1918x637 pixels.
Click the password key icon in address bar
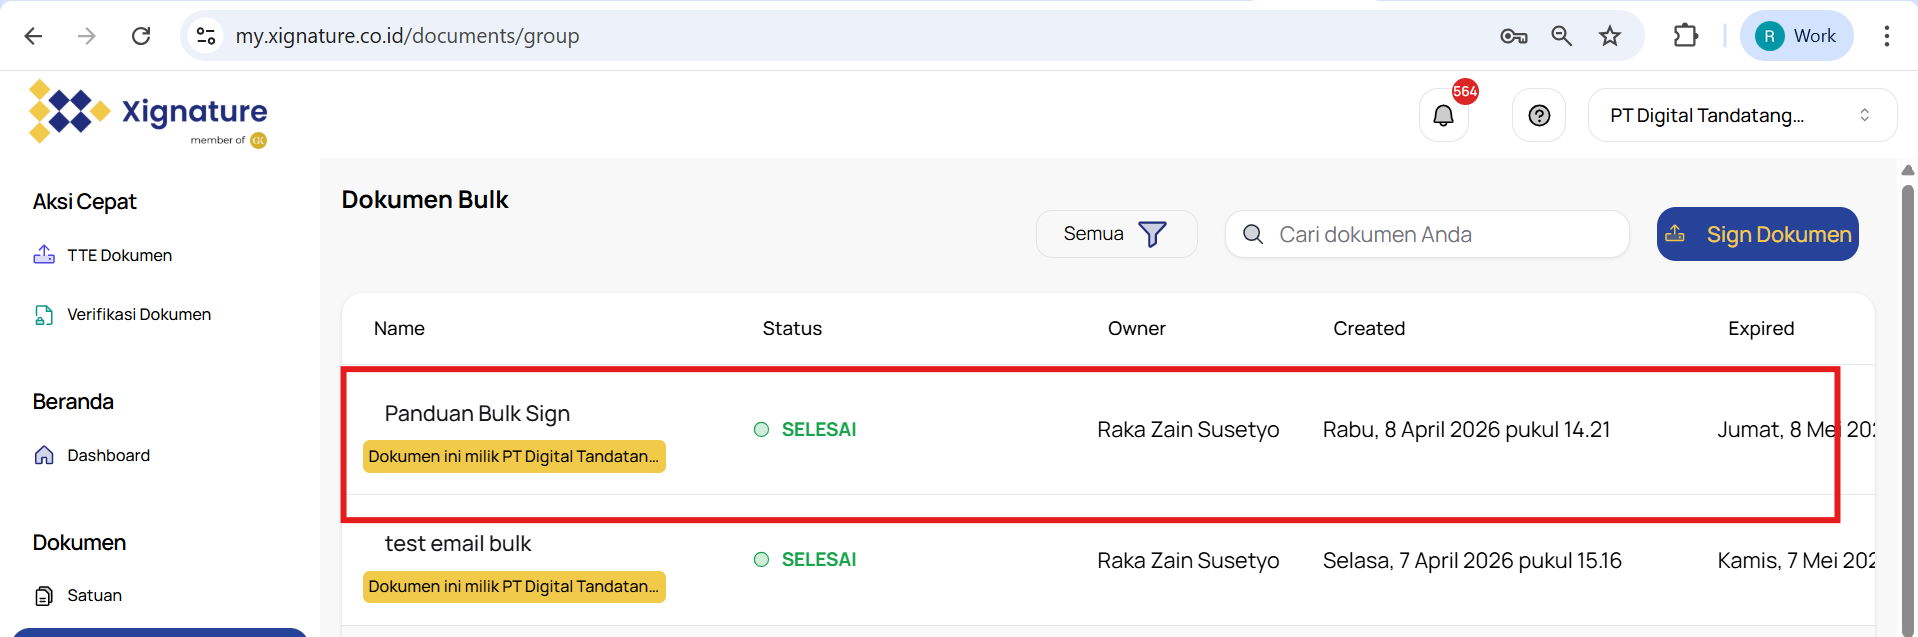(1513, 36)
